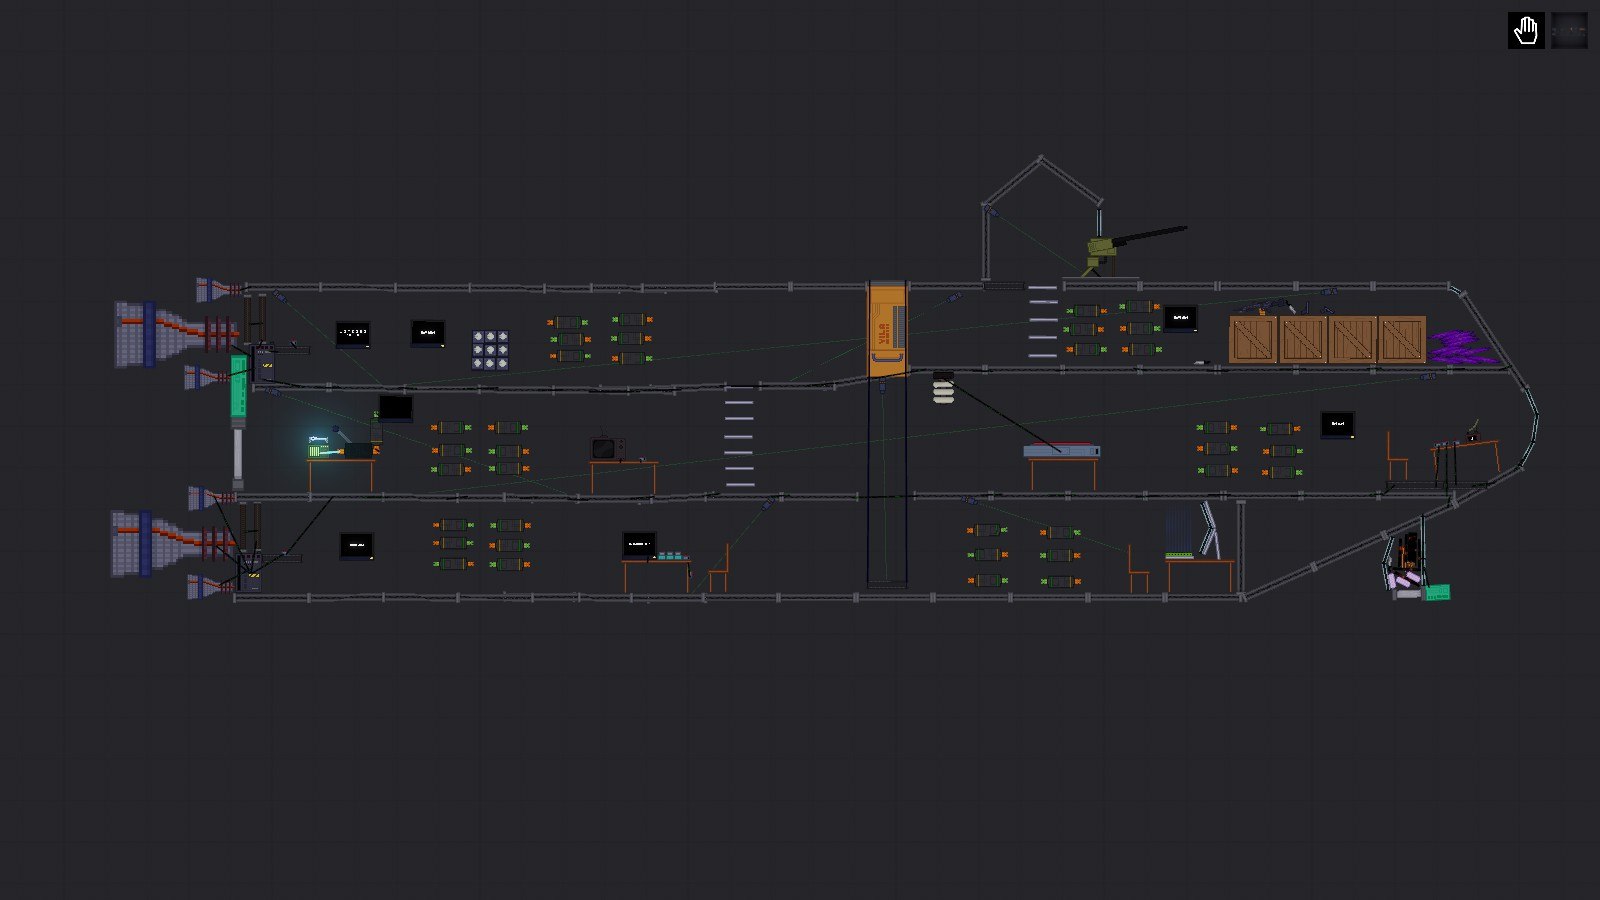This screenshot has height=900, width=1600.
Task: Click the purple crystal pile
Action: pos(1462,347)
